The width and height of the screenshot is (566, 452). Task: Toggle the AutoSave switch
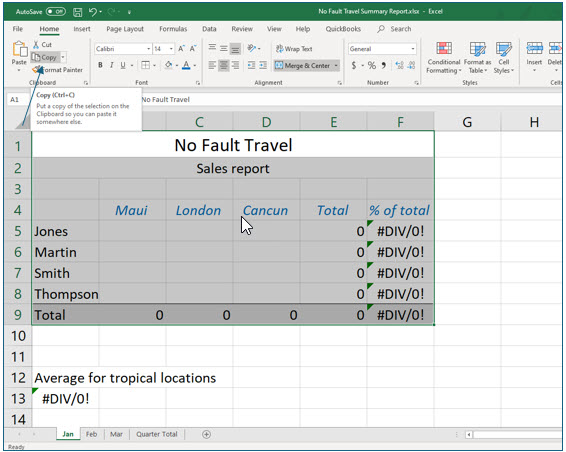pos(56,12)
